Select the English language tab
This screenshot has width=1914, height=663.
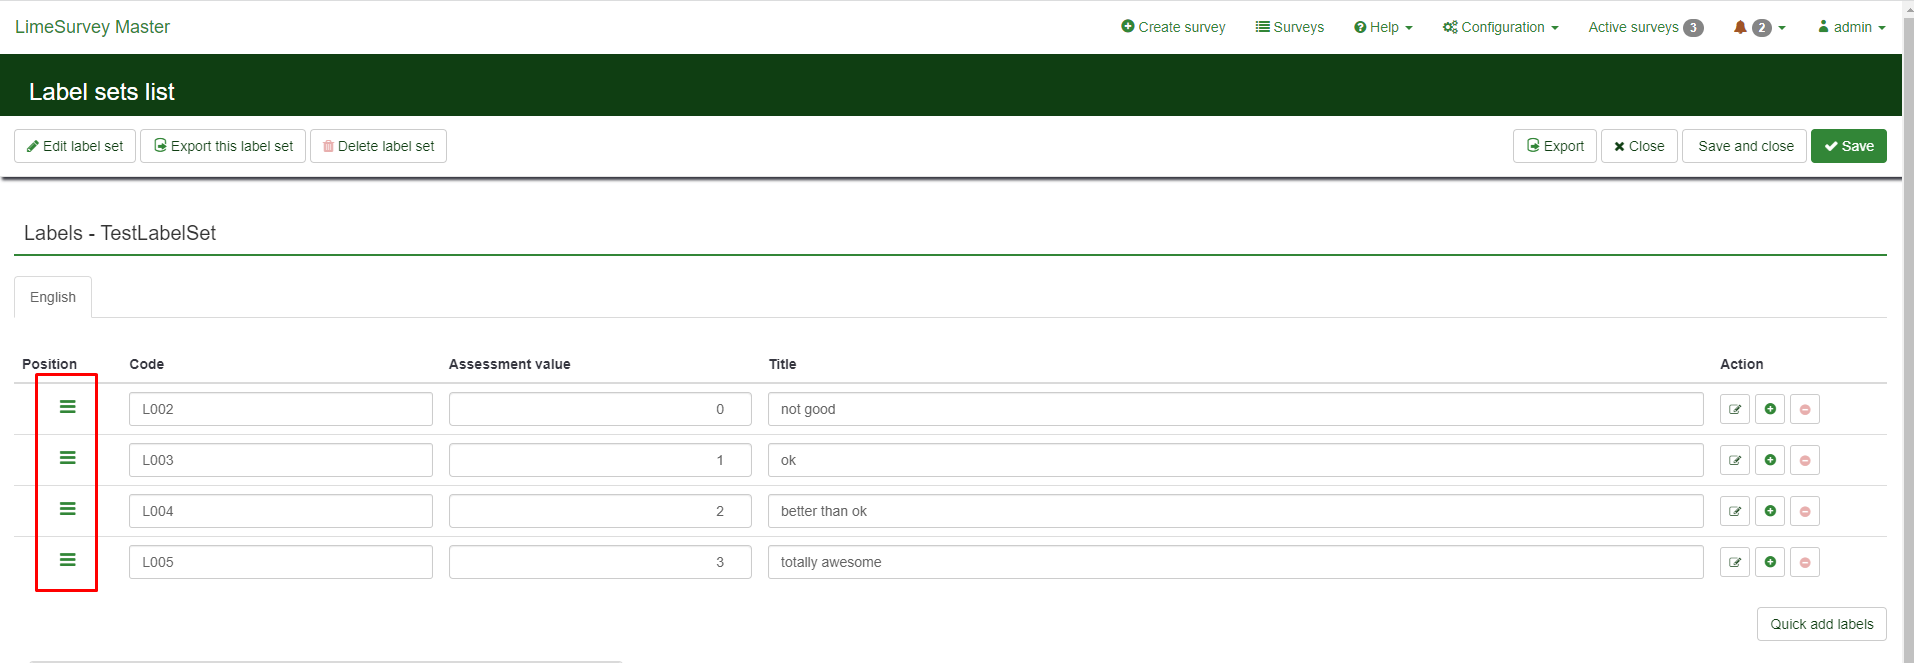[x=53, y=297]
